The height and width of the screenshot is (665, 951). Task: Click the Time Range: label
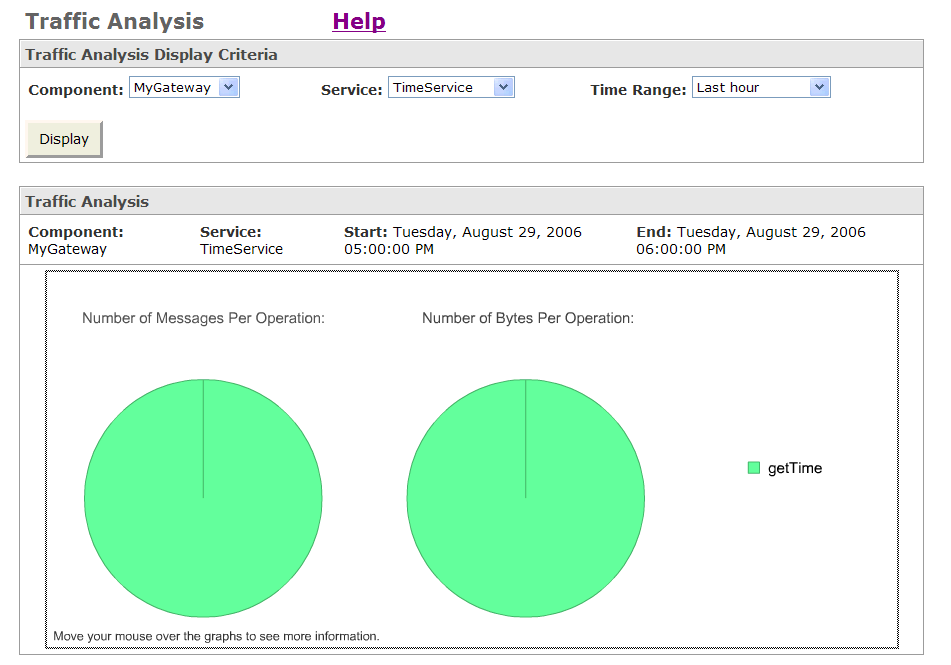tap(639, 90)
